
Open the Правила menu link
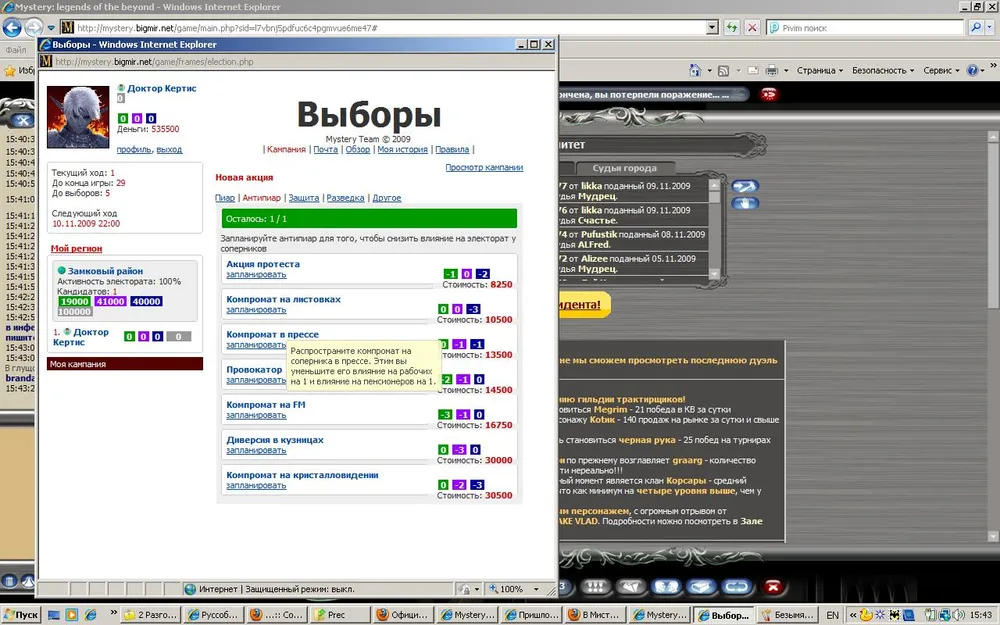pos(452,149)
